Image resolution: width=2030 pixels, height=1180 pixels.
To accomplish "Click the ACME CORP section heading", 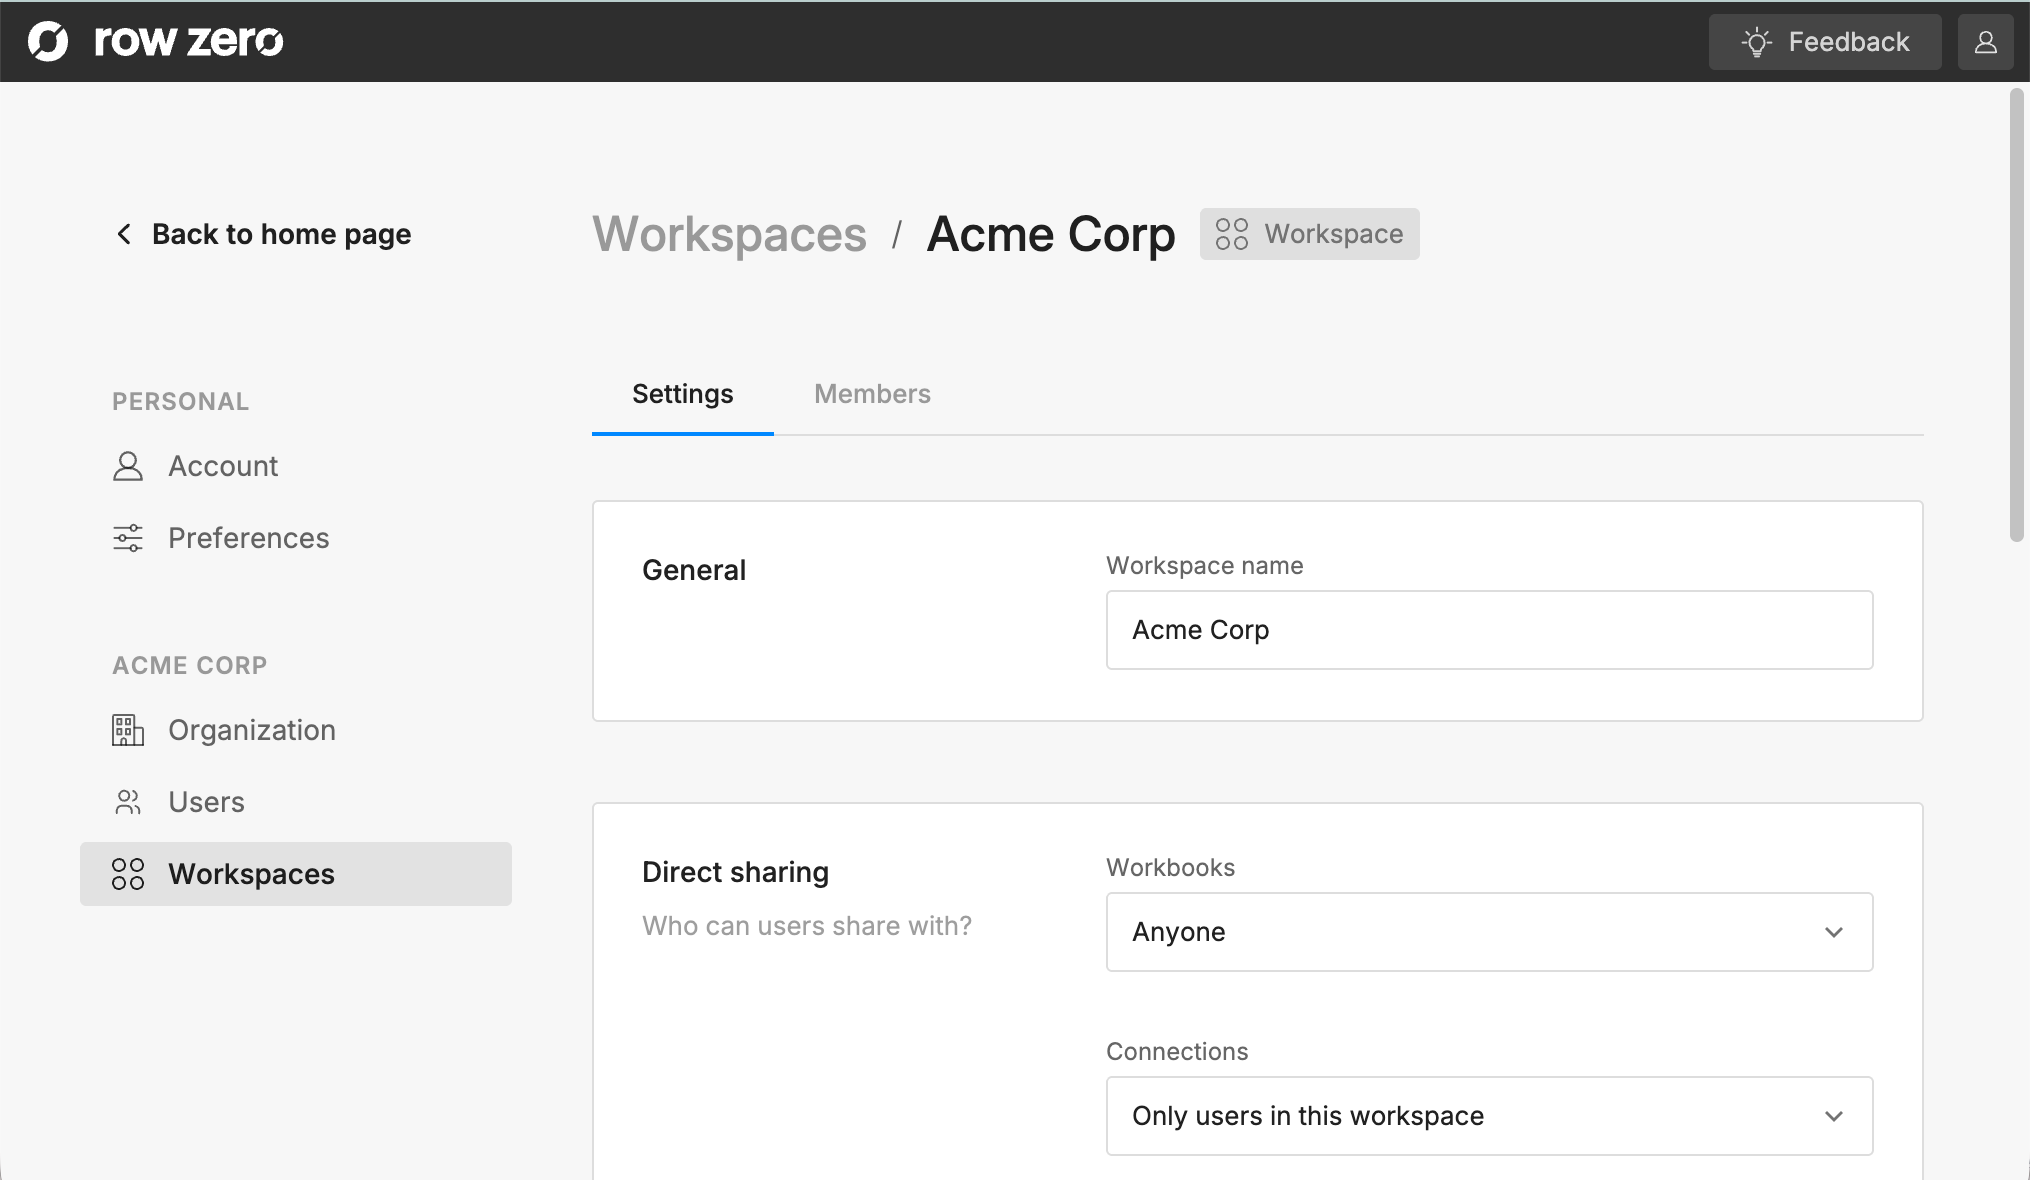I will [190, 666].
